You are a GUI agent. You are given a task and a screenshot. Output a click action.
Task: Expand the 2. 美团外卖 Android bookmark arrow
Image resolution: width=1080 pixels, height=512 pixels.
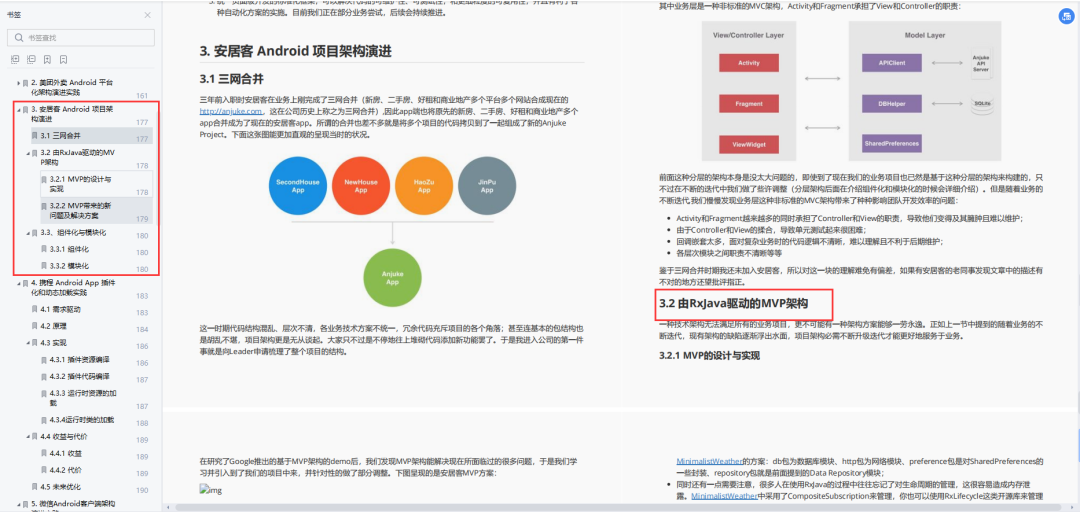[x=18, y=83]
